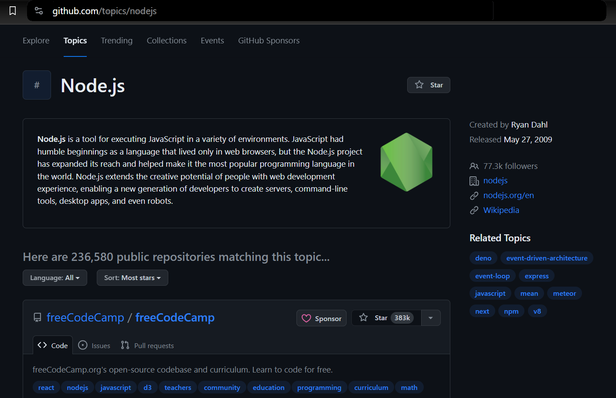Open the math topic tag

(409, 387)
